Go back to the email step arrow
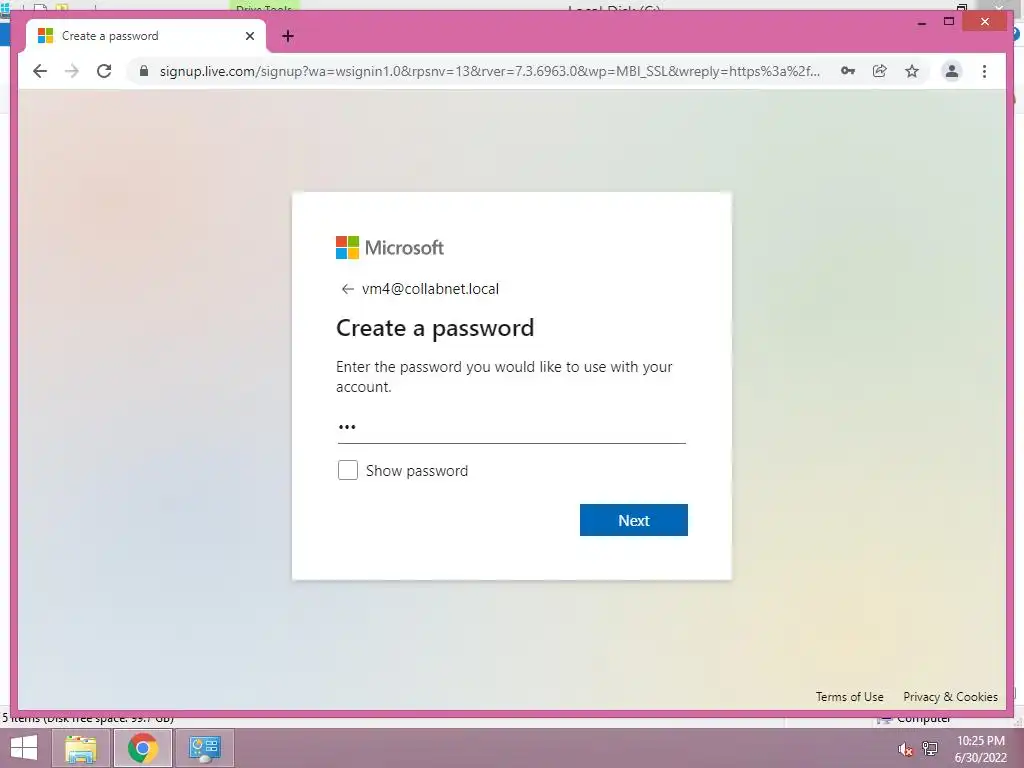Screen dimensions: 1024x768 [x=347, y=289]
